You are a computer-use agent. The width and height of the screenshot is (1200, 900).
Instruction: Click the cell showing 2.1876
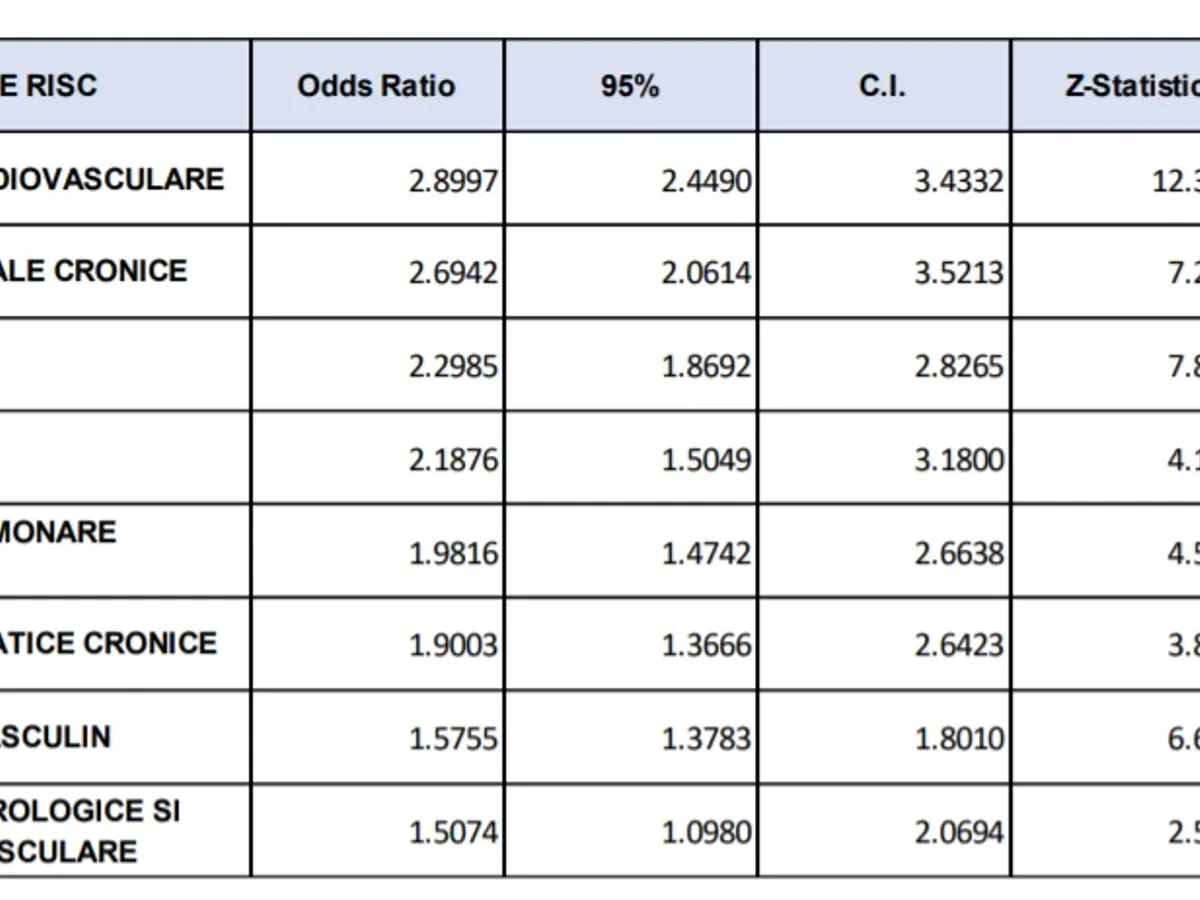[453, 460]
